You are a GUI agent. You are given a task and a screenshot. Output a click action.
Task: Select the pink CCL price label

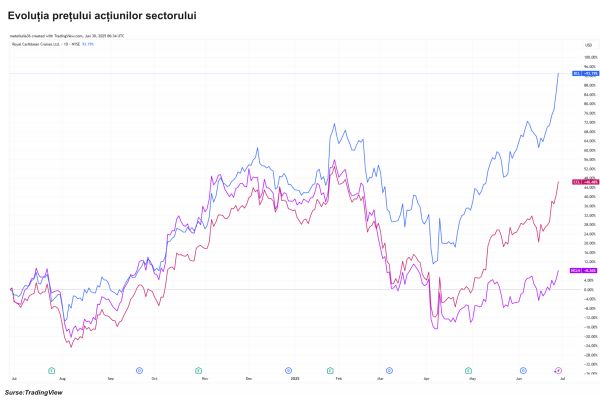point(583,182)
